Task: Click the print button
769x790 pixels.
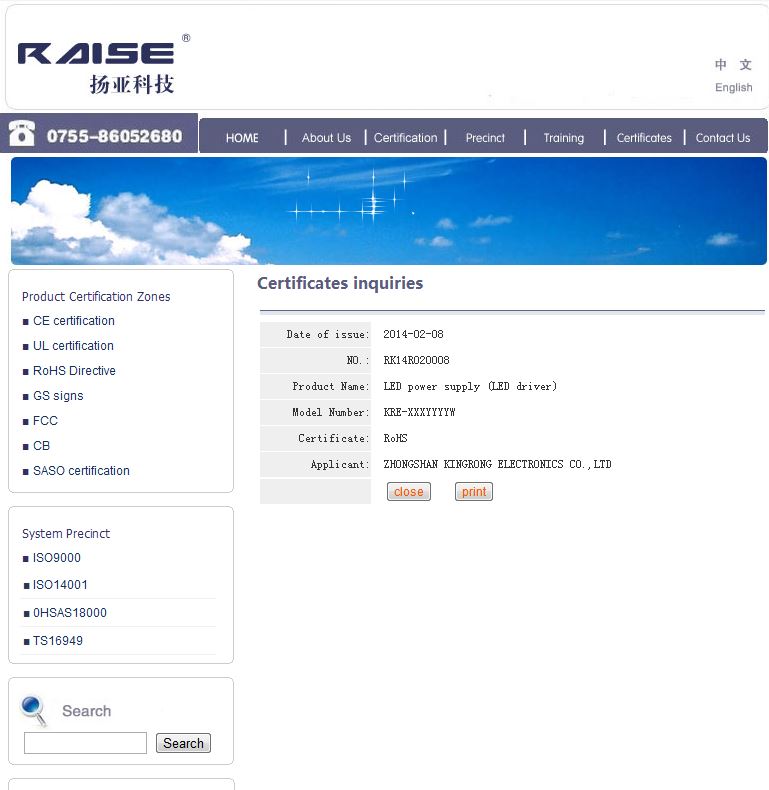Action: [474, 491]
